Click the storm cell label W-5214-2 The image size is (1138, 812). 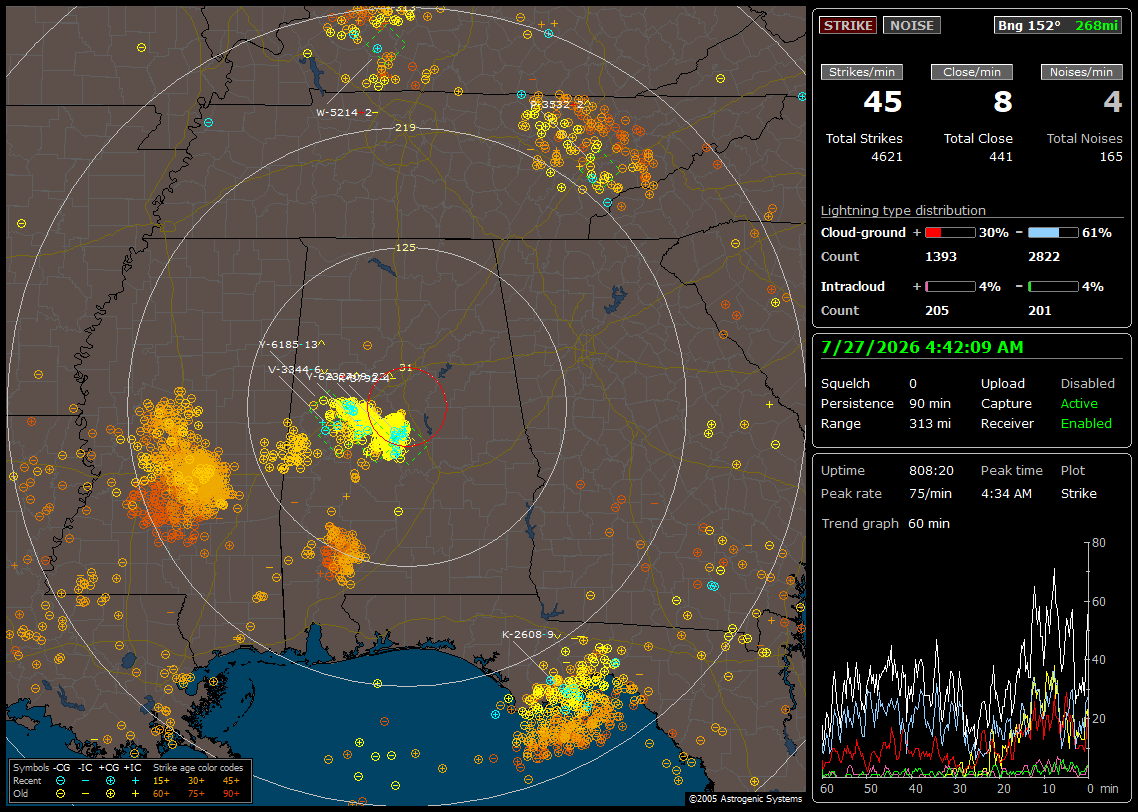(344, 112)
